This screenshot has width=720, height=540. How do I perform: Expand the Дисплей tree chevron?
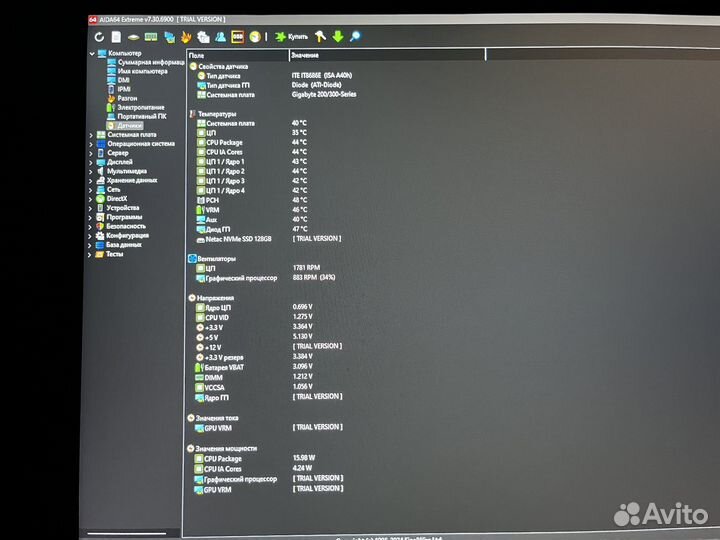tap(90, 163)
